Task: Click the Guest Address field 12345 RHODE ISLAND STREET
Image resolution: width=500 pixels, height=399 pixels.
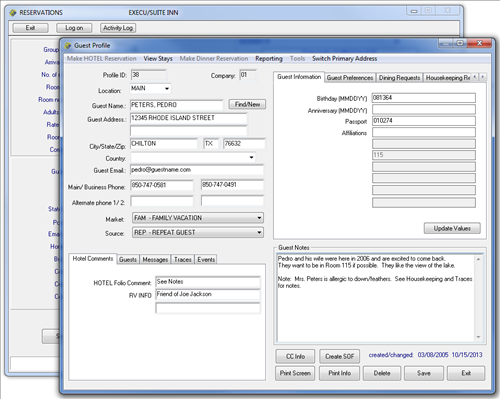Action: pos(189,118)
